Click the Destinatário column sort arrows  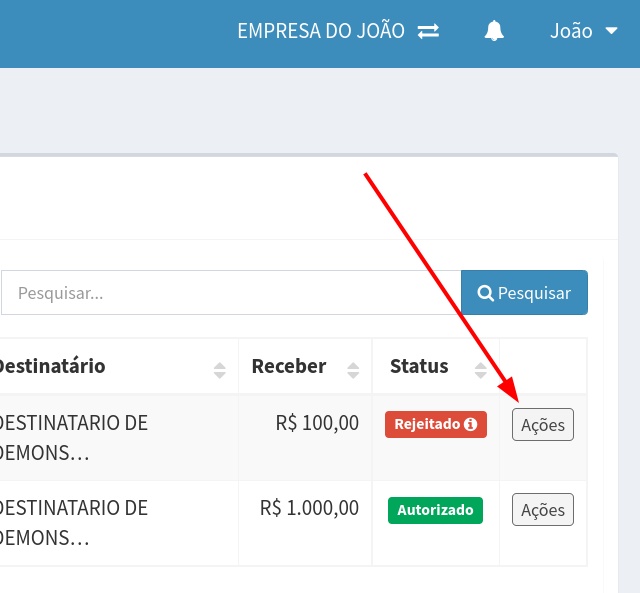click(220, 370)
